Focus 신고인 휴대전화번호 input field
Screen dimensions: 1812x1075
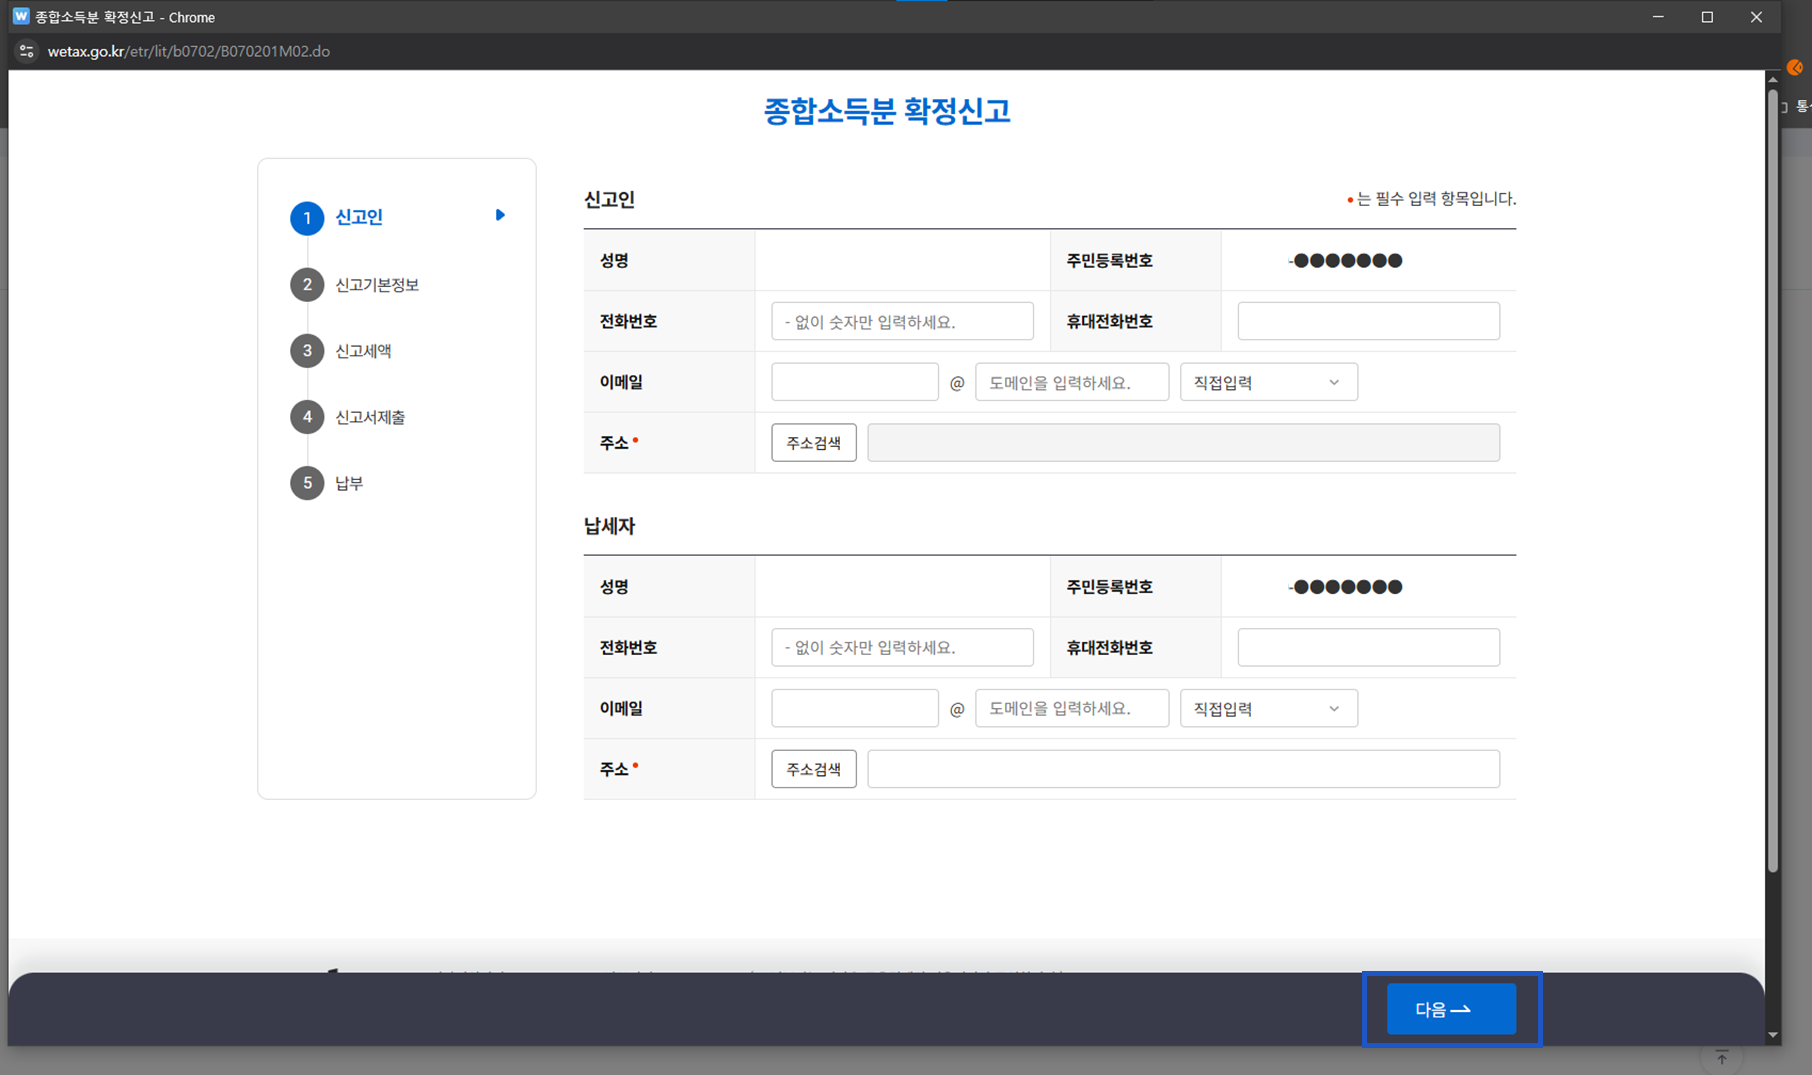(1368, 321)
